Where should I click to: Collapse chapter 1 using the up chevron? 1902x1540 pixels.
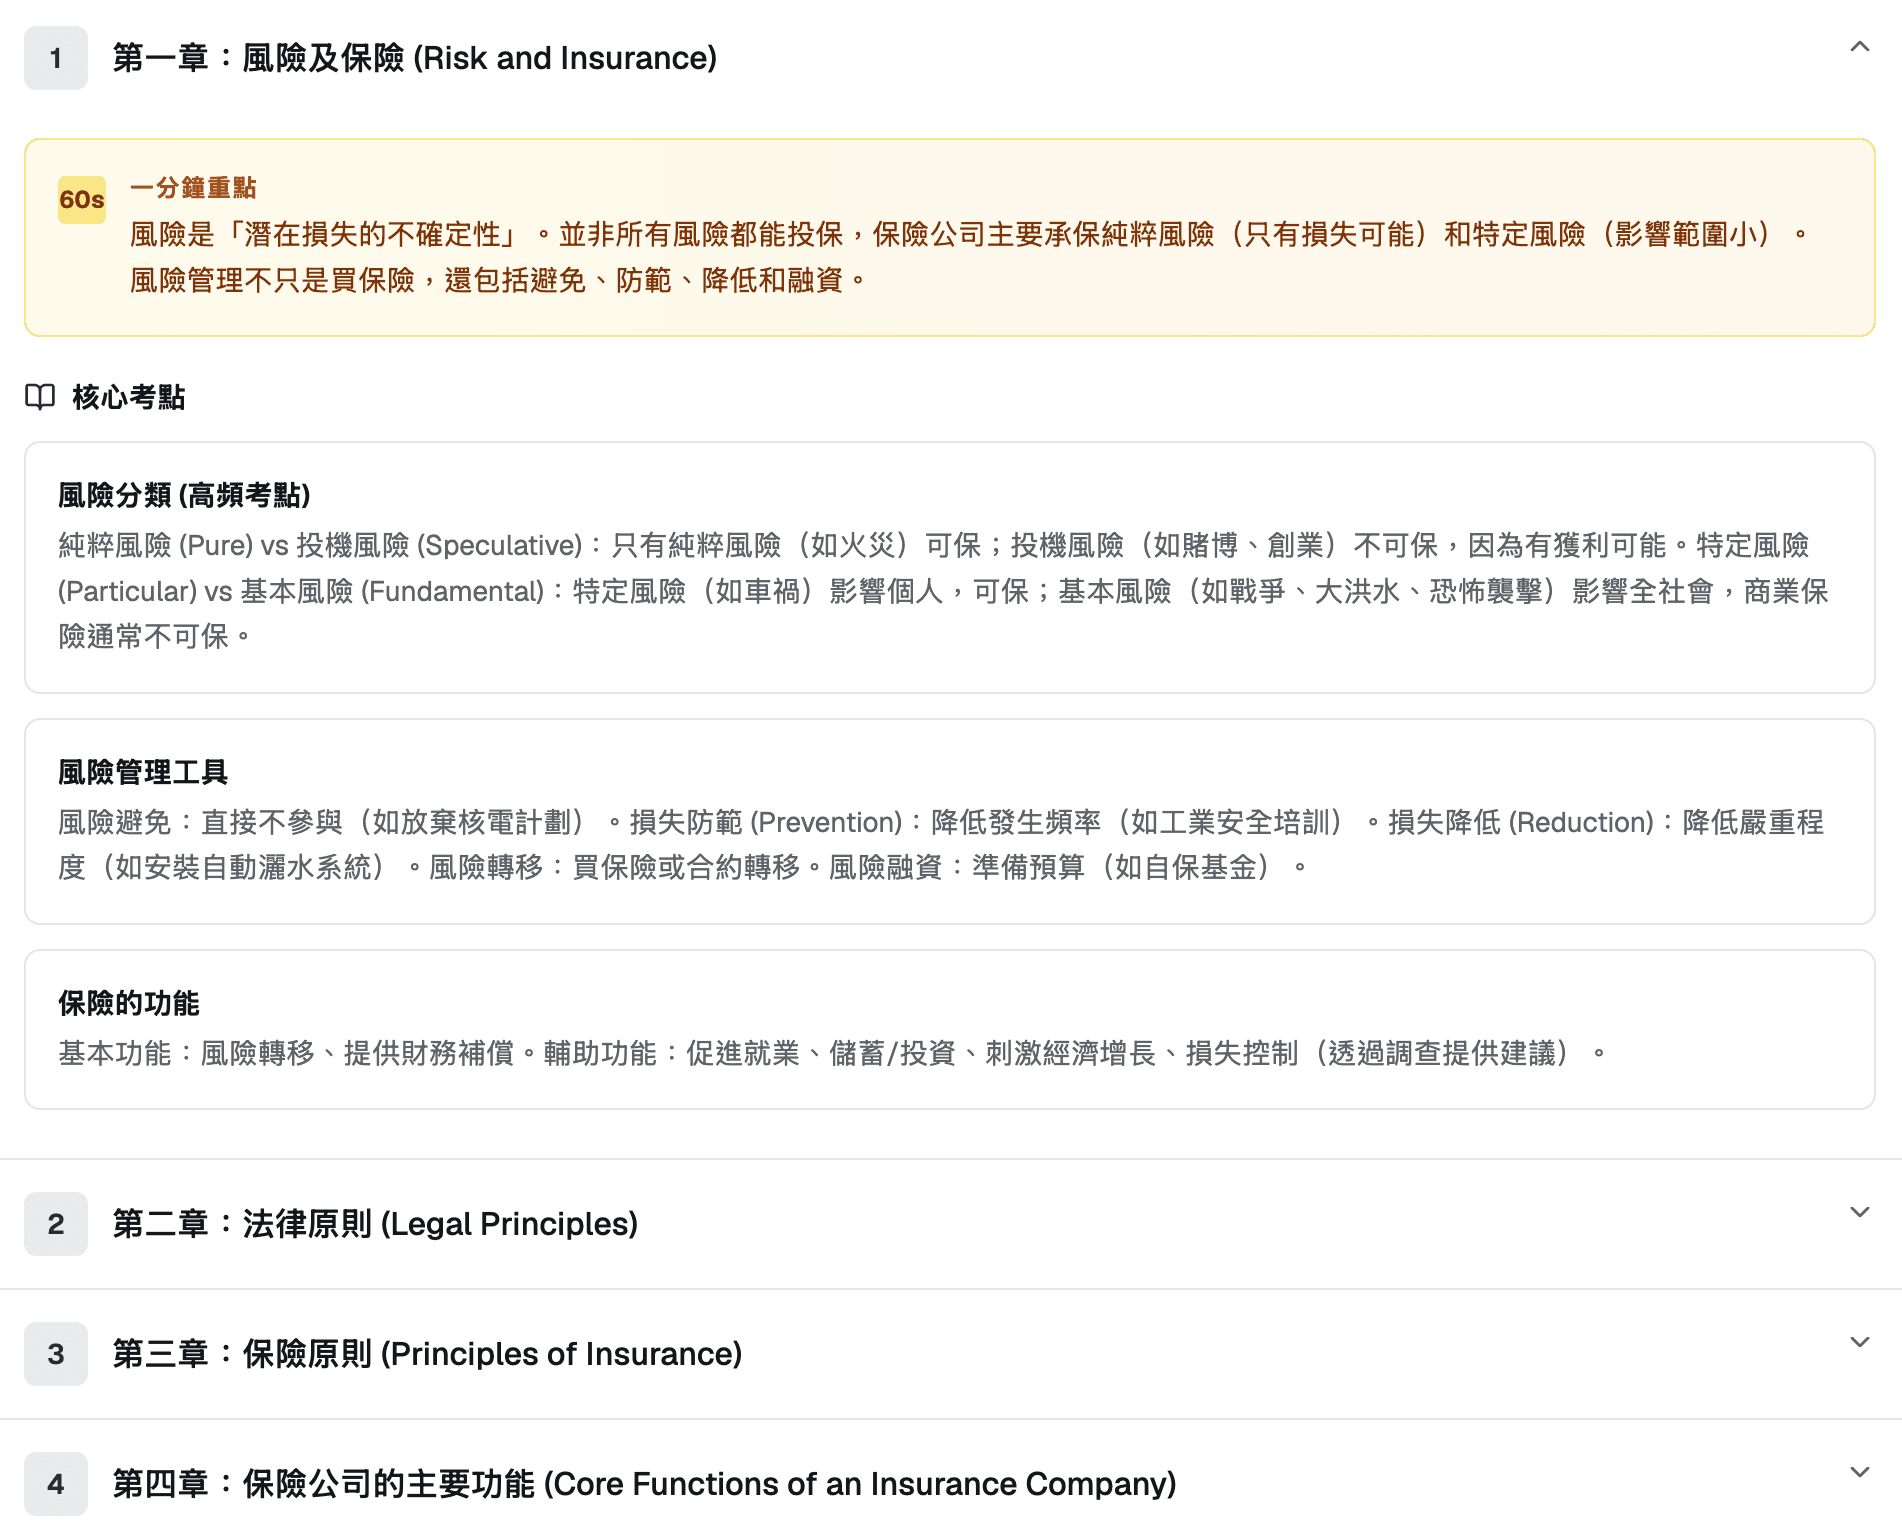click(1859, 47)
